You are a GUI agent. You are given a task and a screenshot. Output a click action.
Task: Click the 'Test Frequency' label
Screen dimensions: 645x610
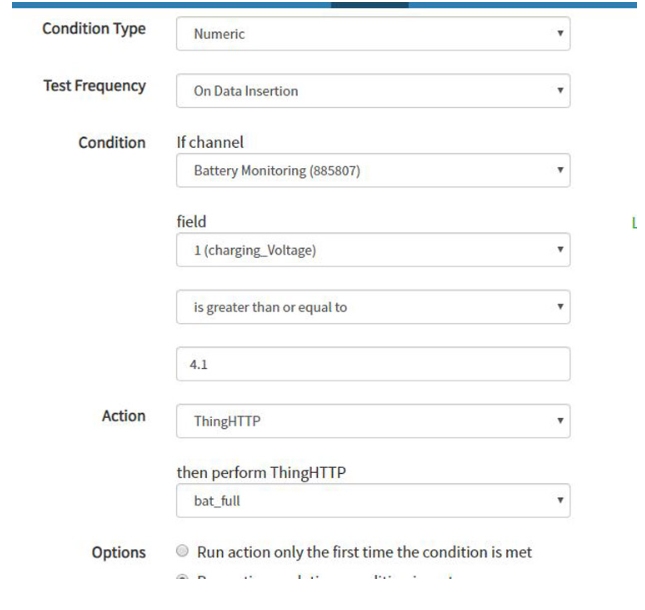93,86
